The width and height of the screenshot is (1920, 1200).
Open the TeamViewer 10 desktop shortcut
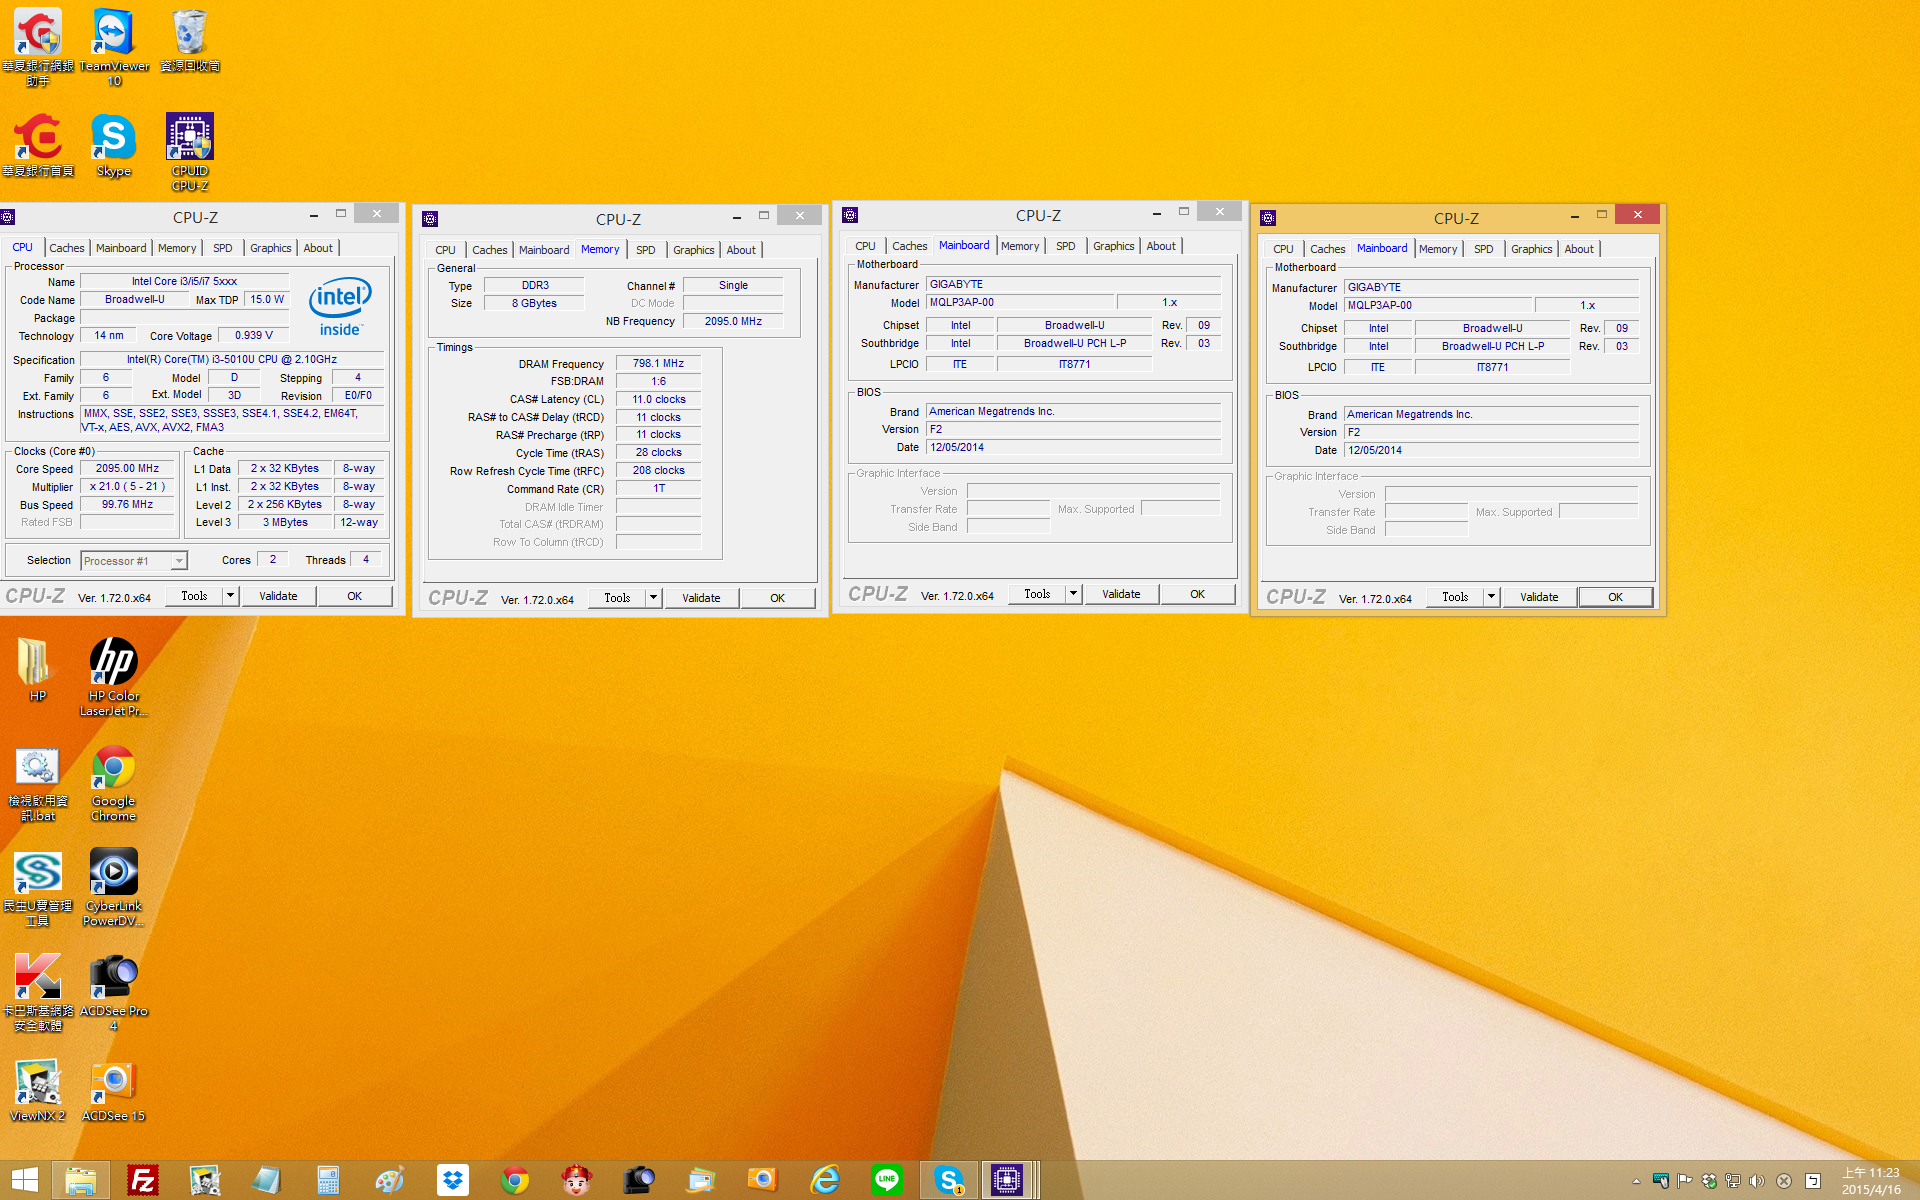tap(114, 45)
